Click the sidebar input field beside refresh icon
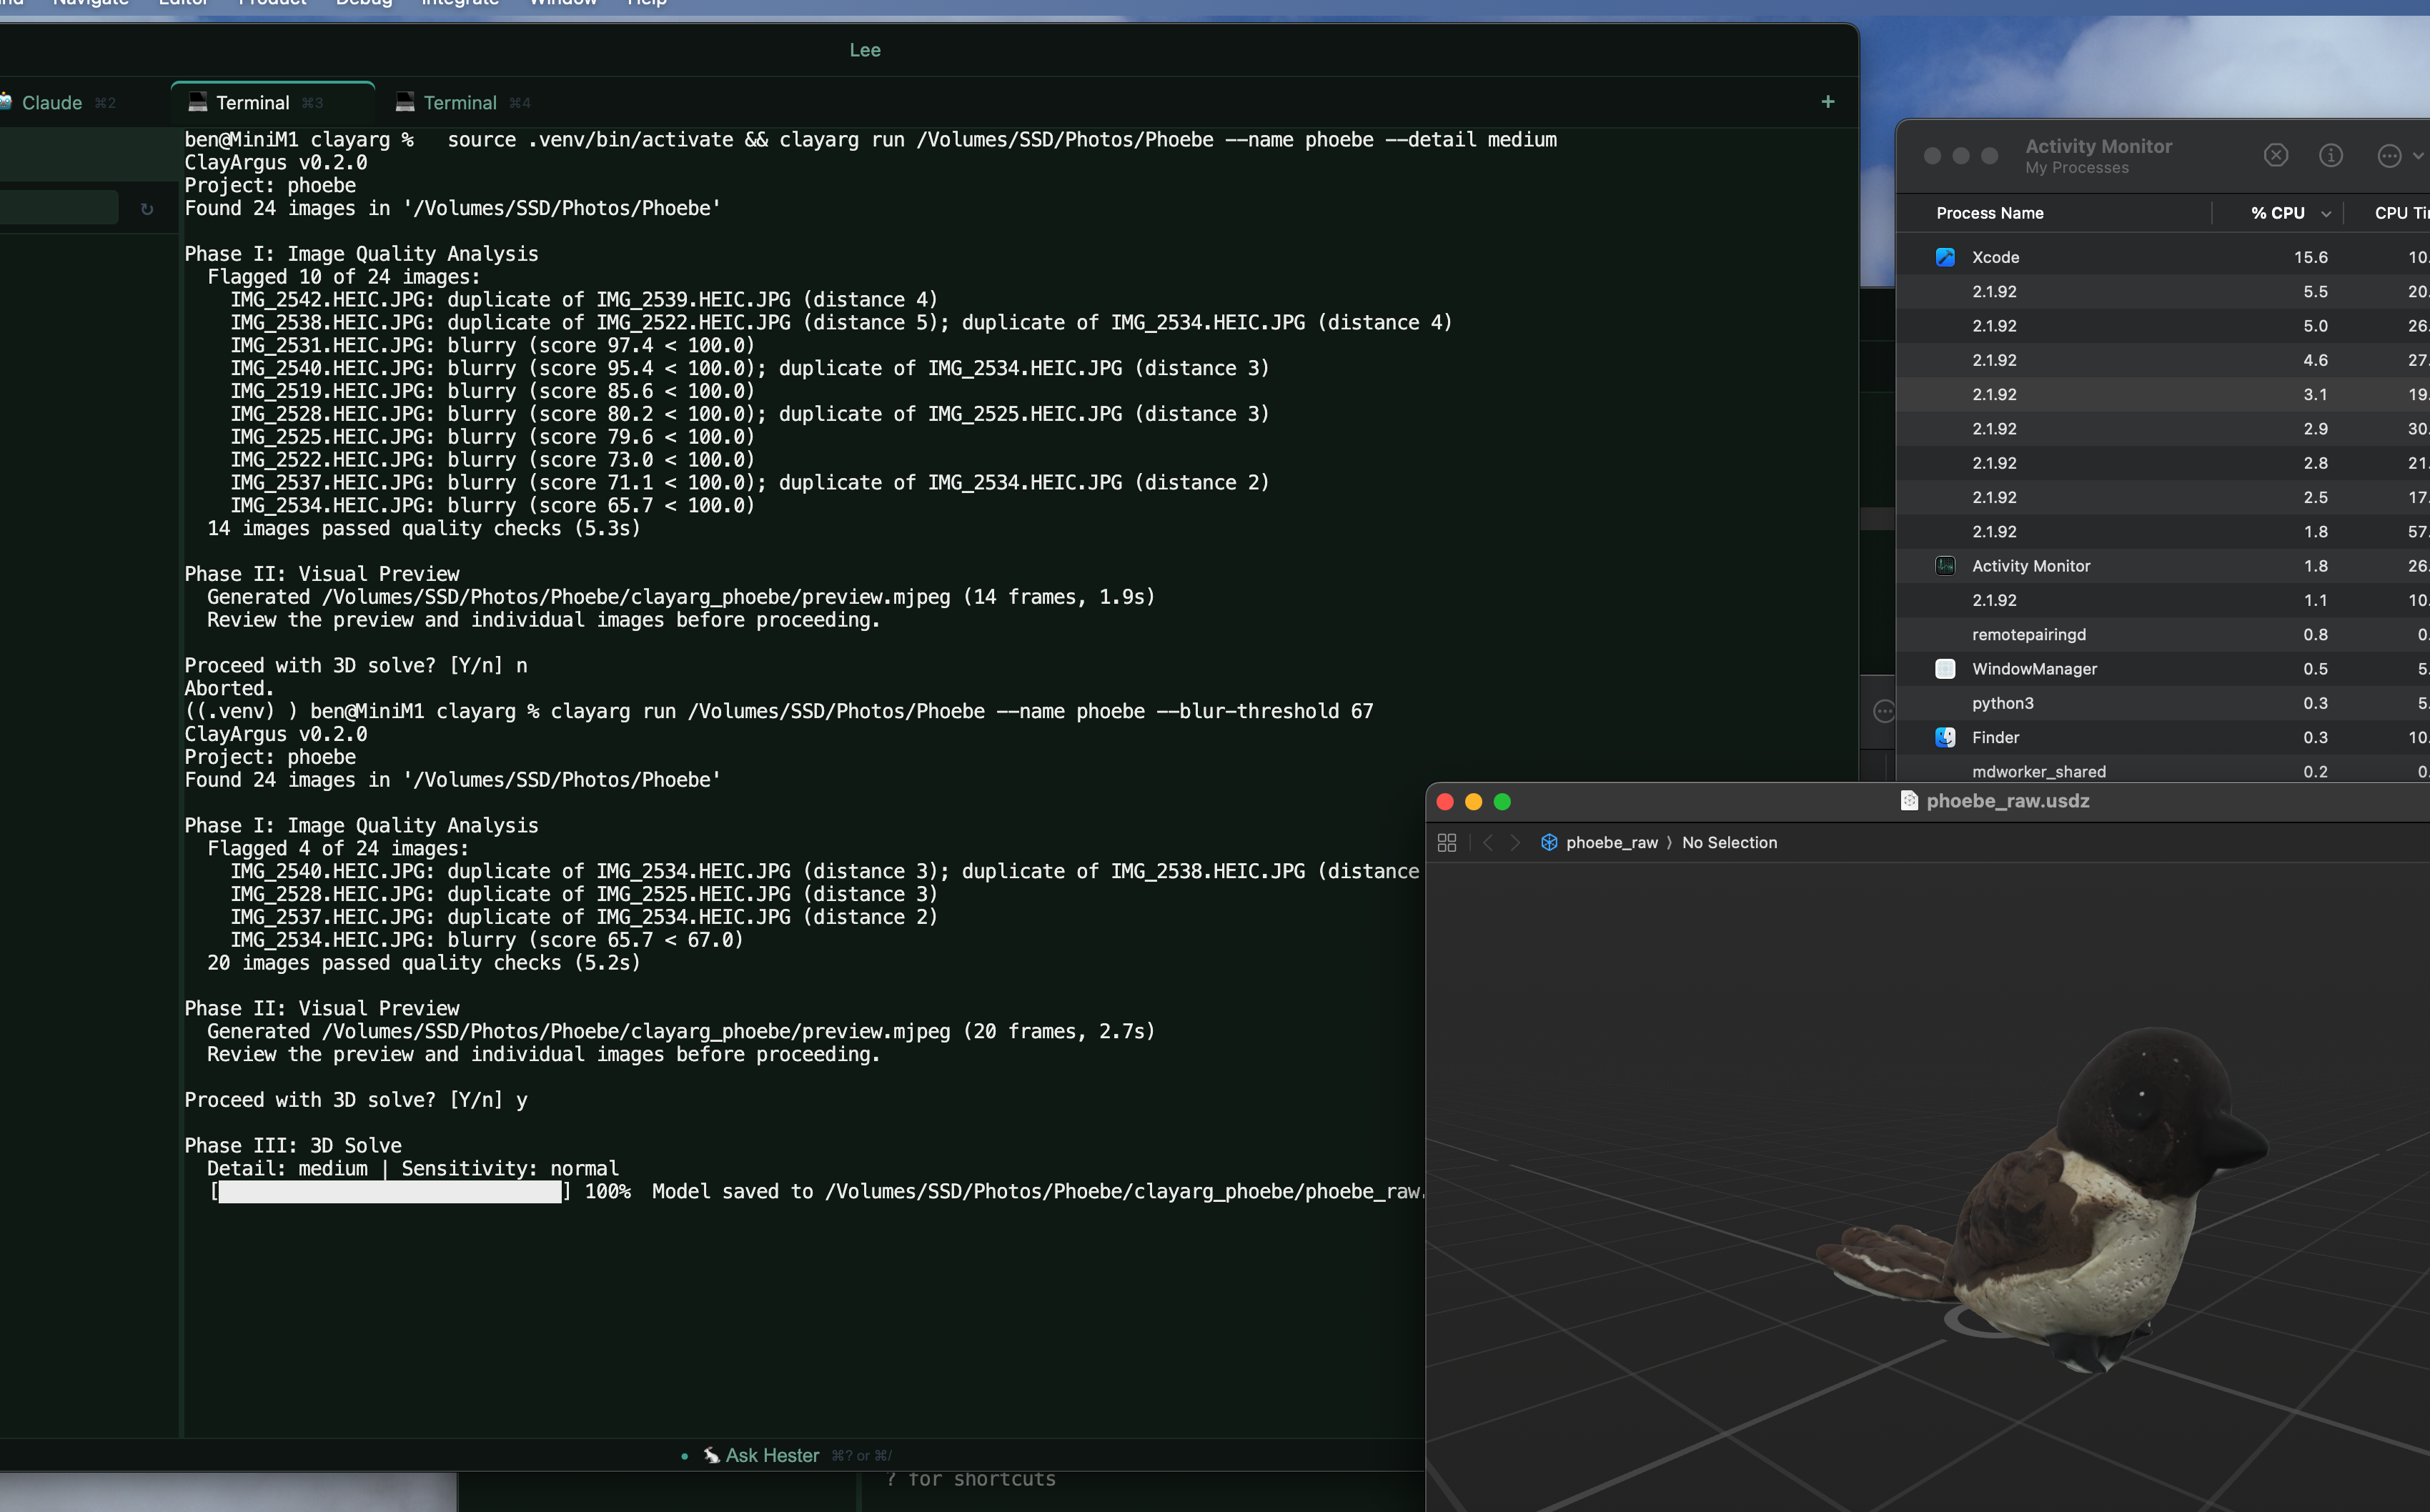Image resolution: width=2430 pixels, height=1512 pixels. click(x=58, y=208)
